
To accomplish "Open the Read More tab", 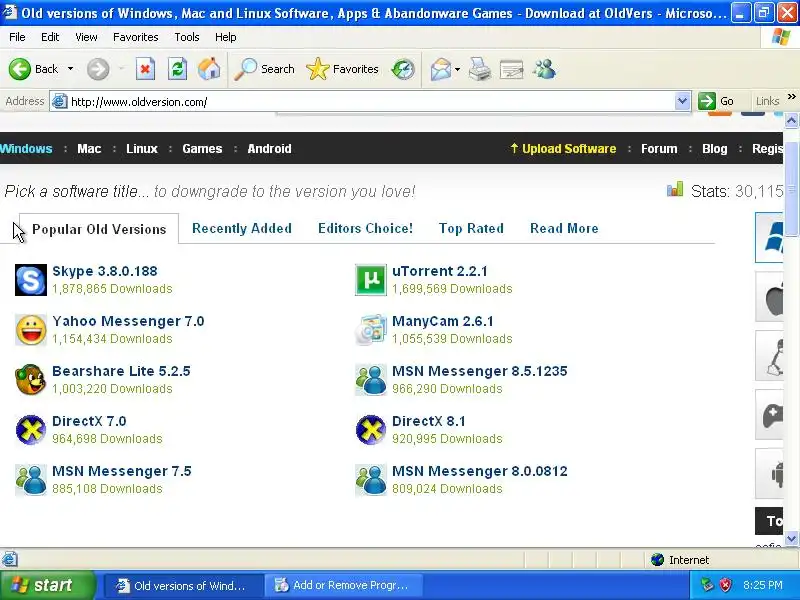I will pyautogui.click(x=564, y=228).
